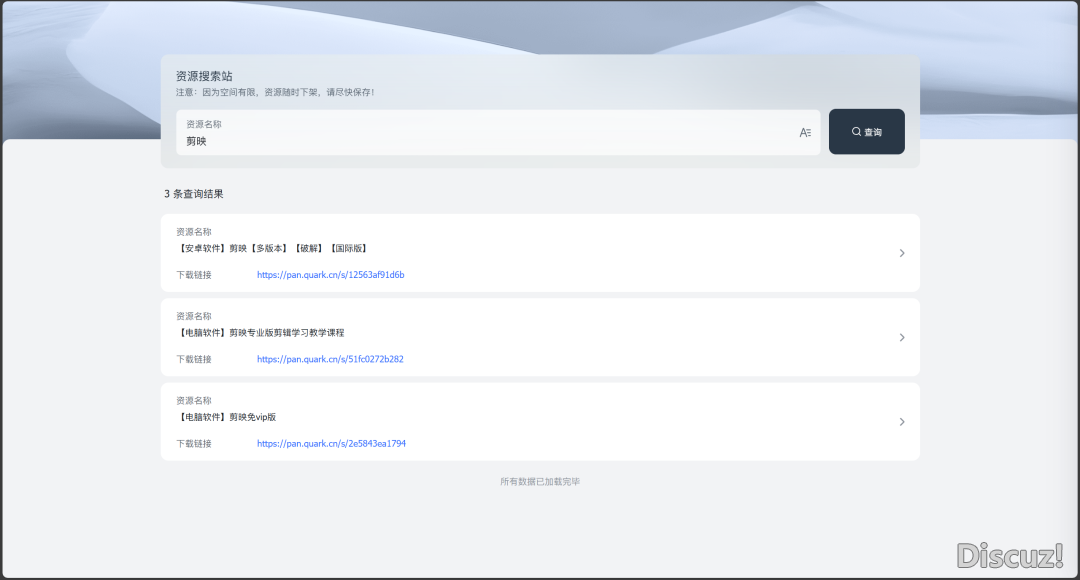The image size is (1080, 580).
Task: Select result title 【安卓软件】剪映【多版本】【破解】【国际版】
Action: click(273, 249)
